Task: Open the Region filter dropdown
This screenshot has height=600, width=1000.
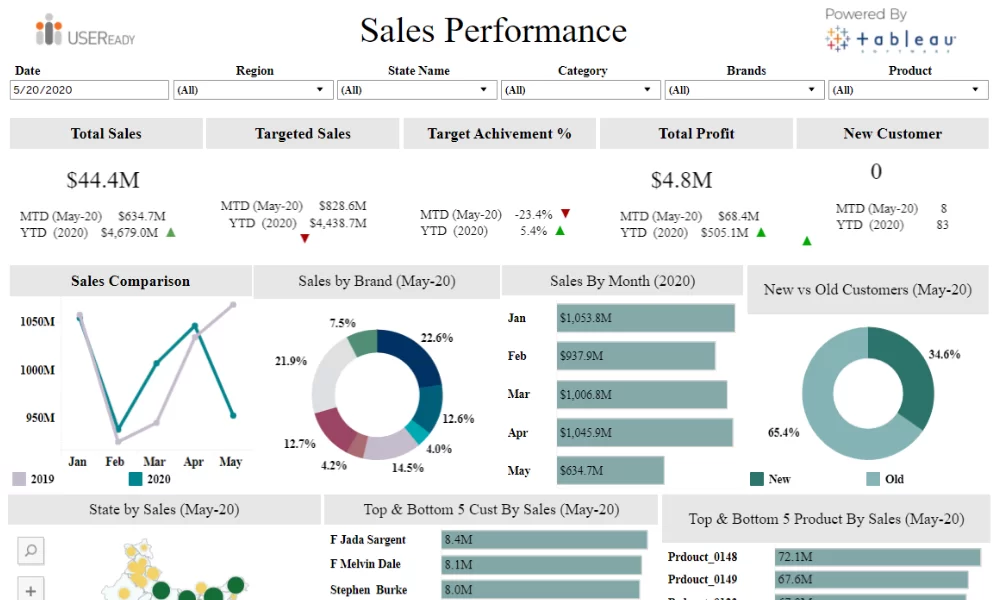Action: (x=253, y=90)
